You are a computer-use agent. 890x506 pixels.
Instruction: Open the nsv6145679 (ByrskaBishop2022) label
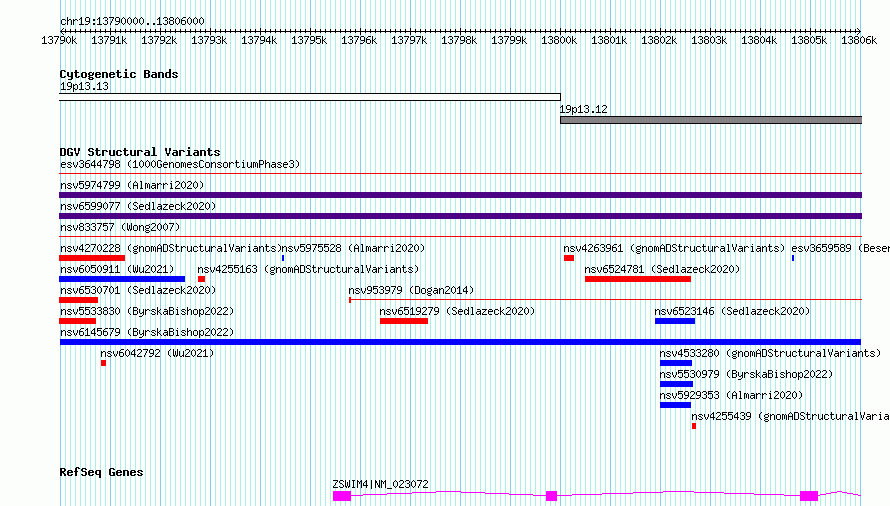click(x=147, y=332)
